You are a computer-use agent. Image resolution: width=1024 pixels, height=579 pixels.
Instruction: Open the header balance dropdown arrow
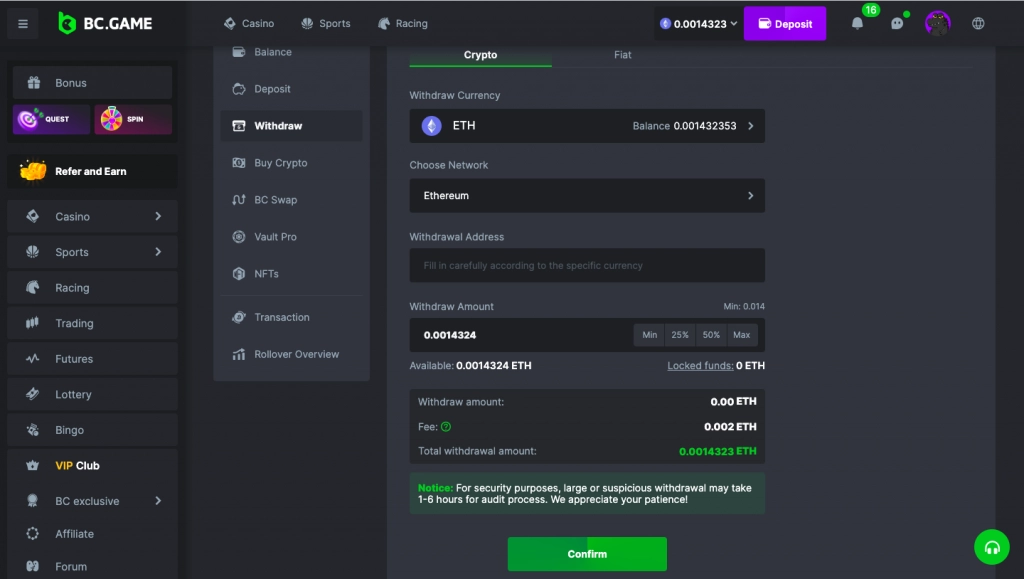tap(734, 23)
